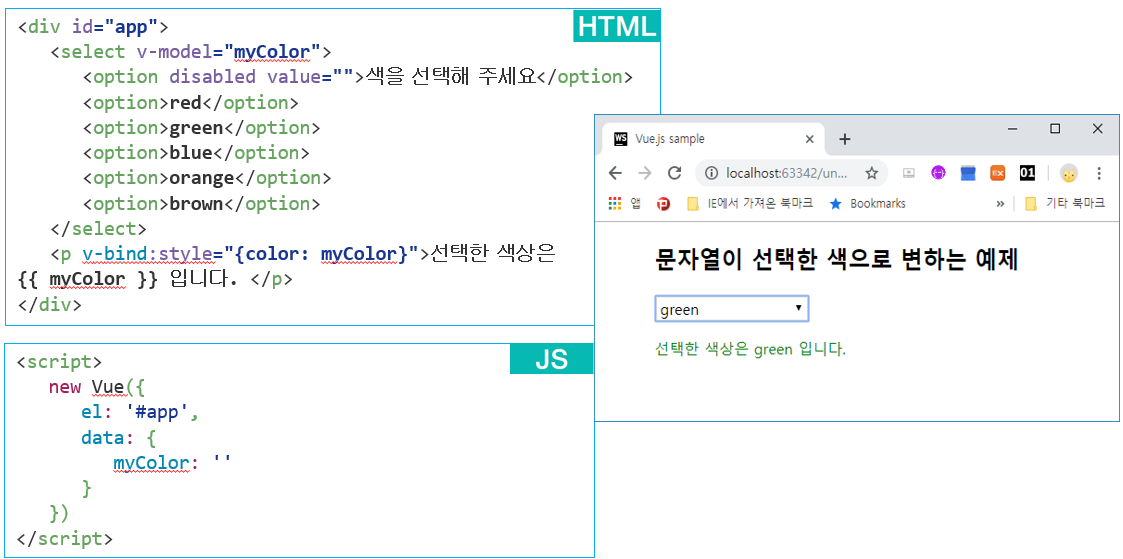
Task: Click the '<div id="app">' code line
Action: pyautogui.click(x=92, y=26)
